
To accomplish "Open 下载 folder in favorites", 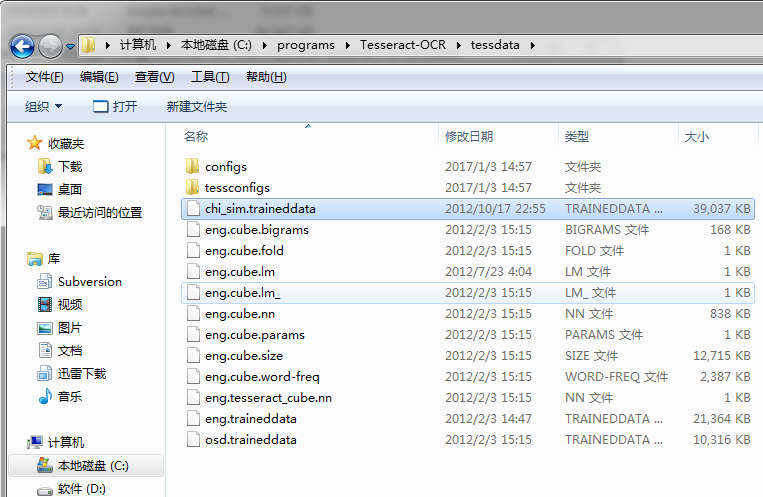I will coord(70,166).
